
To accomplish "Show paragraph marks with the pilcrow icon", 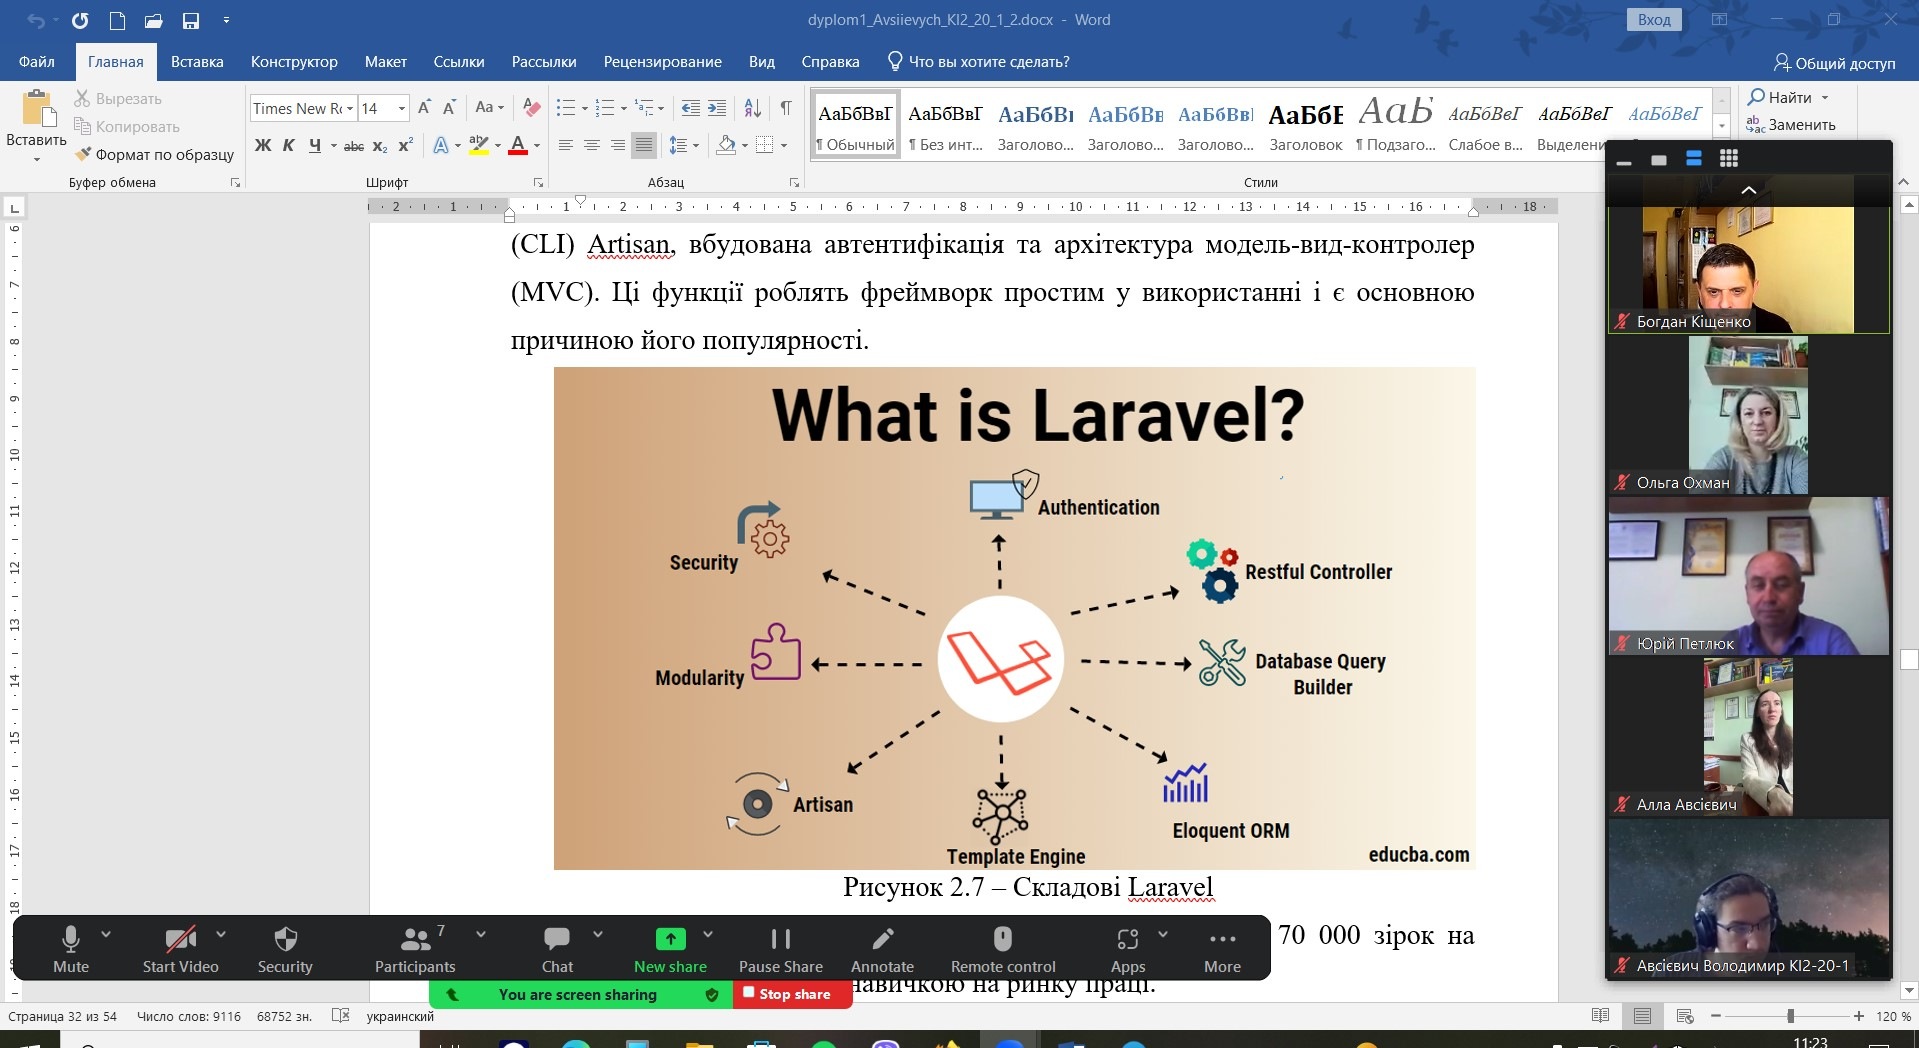I will click(786, 108).
